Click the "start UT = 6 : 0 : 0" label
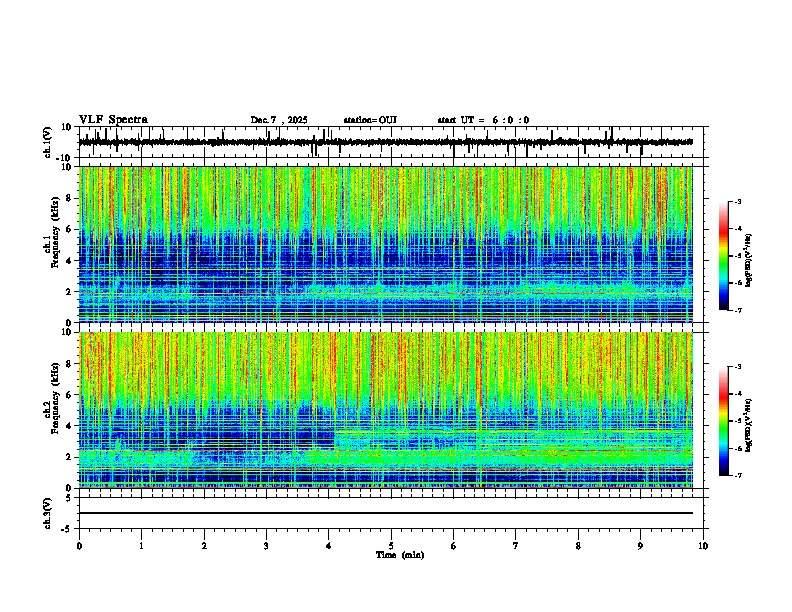Viewport: 792px width, 612px height. coord(483,120)
